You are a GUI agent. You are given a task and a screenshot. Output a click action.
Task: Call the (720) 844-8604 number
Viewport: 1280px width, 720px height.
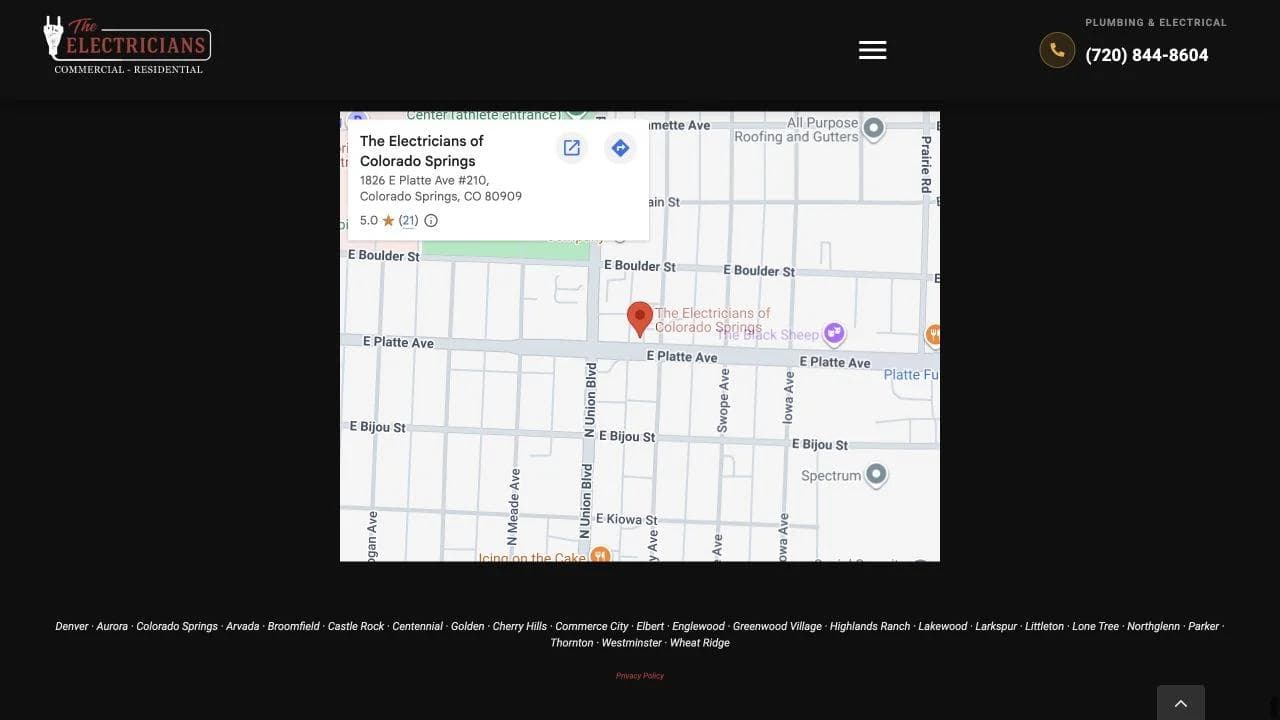coord(1147,55)
